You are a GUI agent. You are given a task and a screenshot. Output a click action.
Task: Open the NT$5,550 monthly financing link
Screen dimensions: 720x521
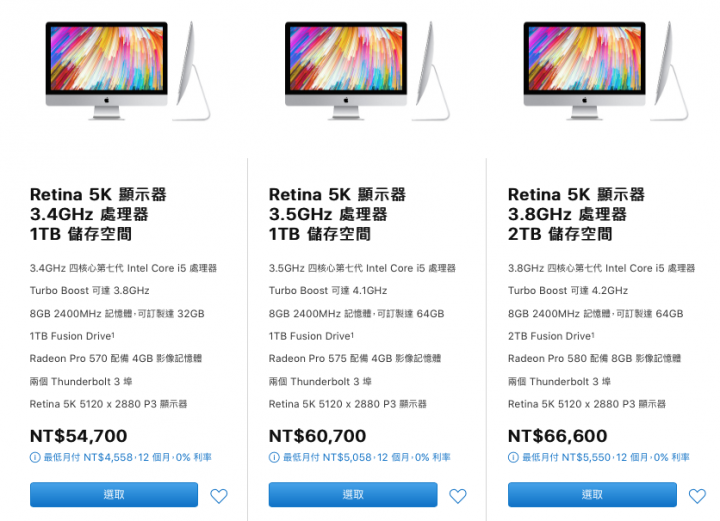pos(606,457)
